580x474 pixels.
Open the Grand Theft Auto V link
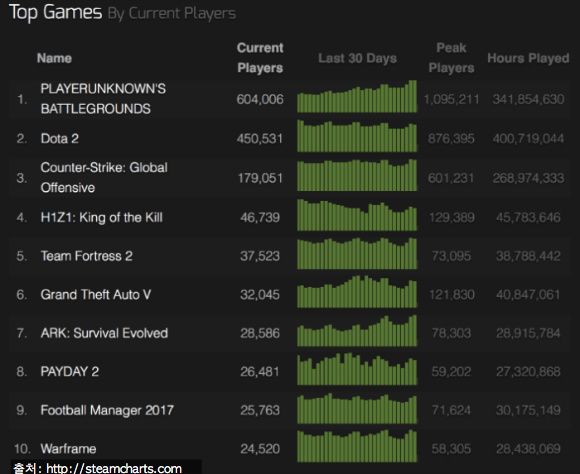[96, 295]
